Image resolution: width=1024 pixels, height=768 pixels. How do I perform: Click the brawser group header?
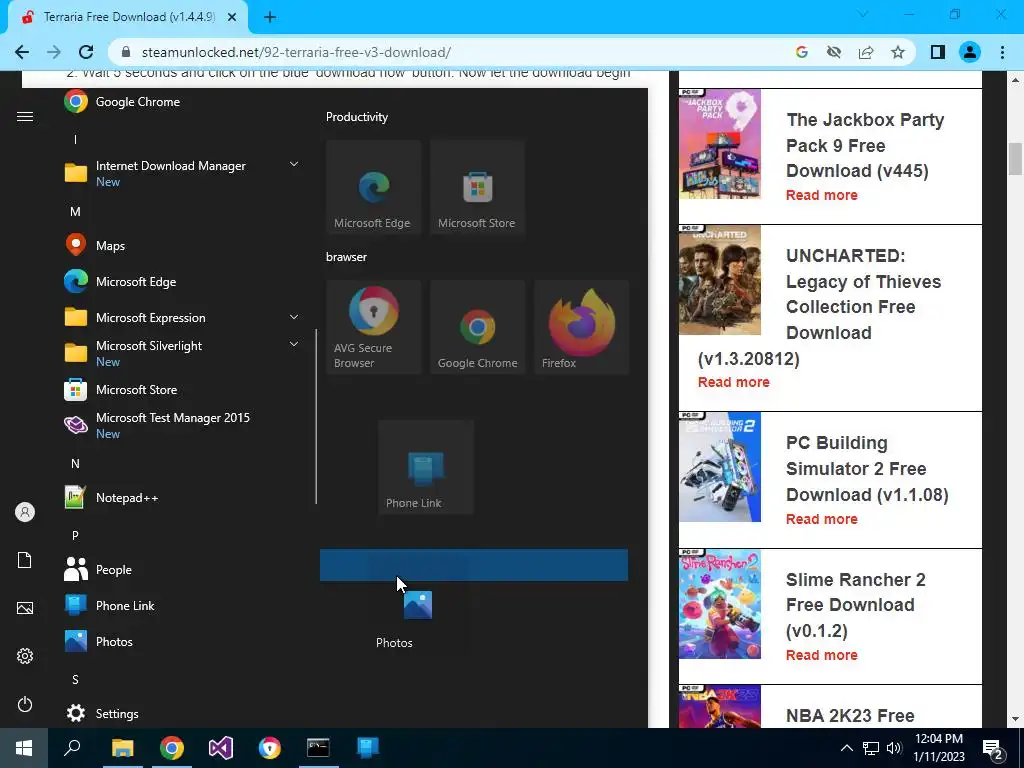[347, 257]
